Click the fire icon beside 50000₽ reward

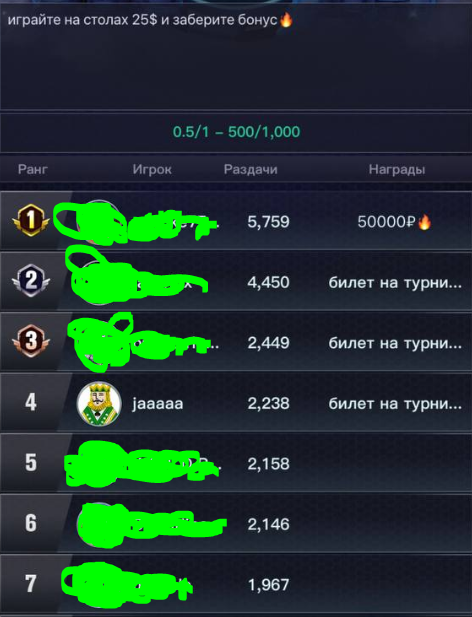[424, 222]
